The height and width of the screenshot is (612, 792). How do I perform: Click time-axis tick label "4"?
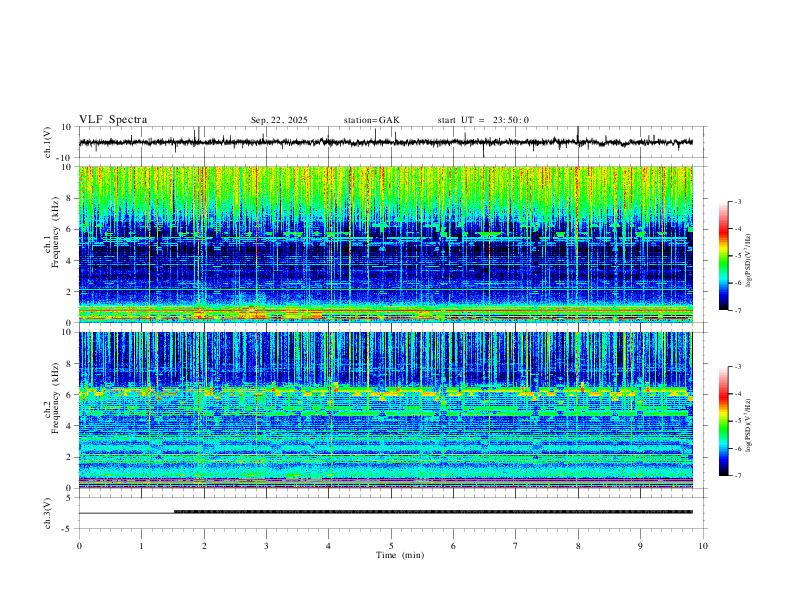point(329,546)
